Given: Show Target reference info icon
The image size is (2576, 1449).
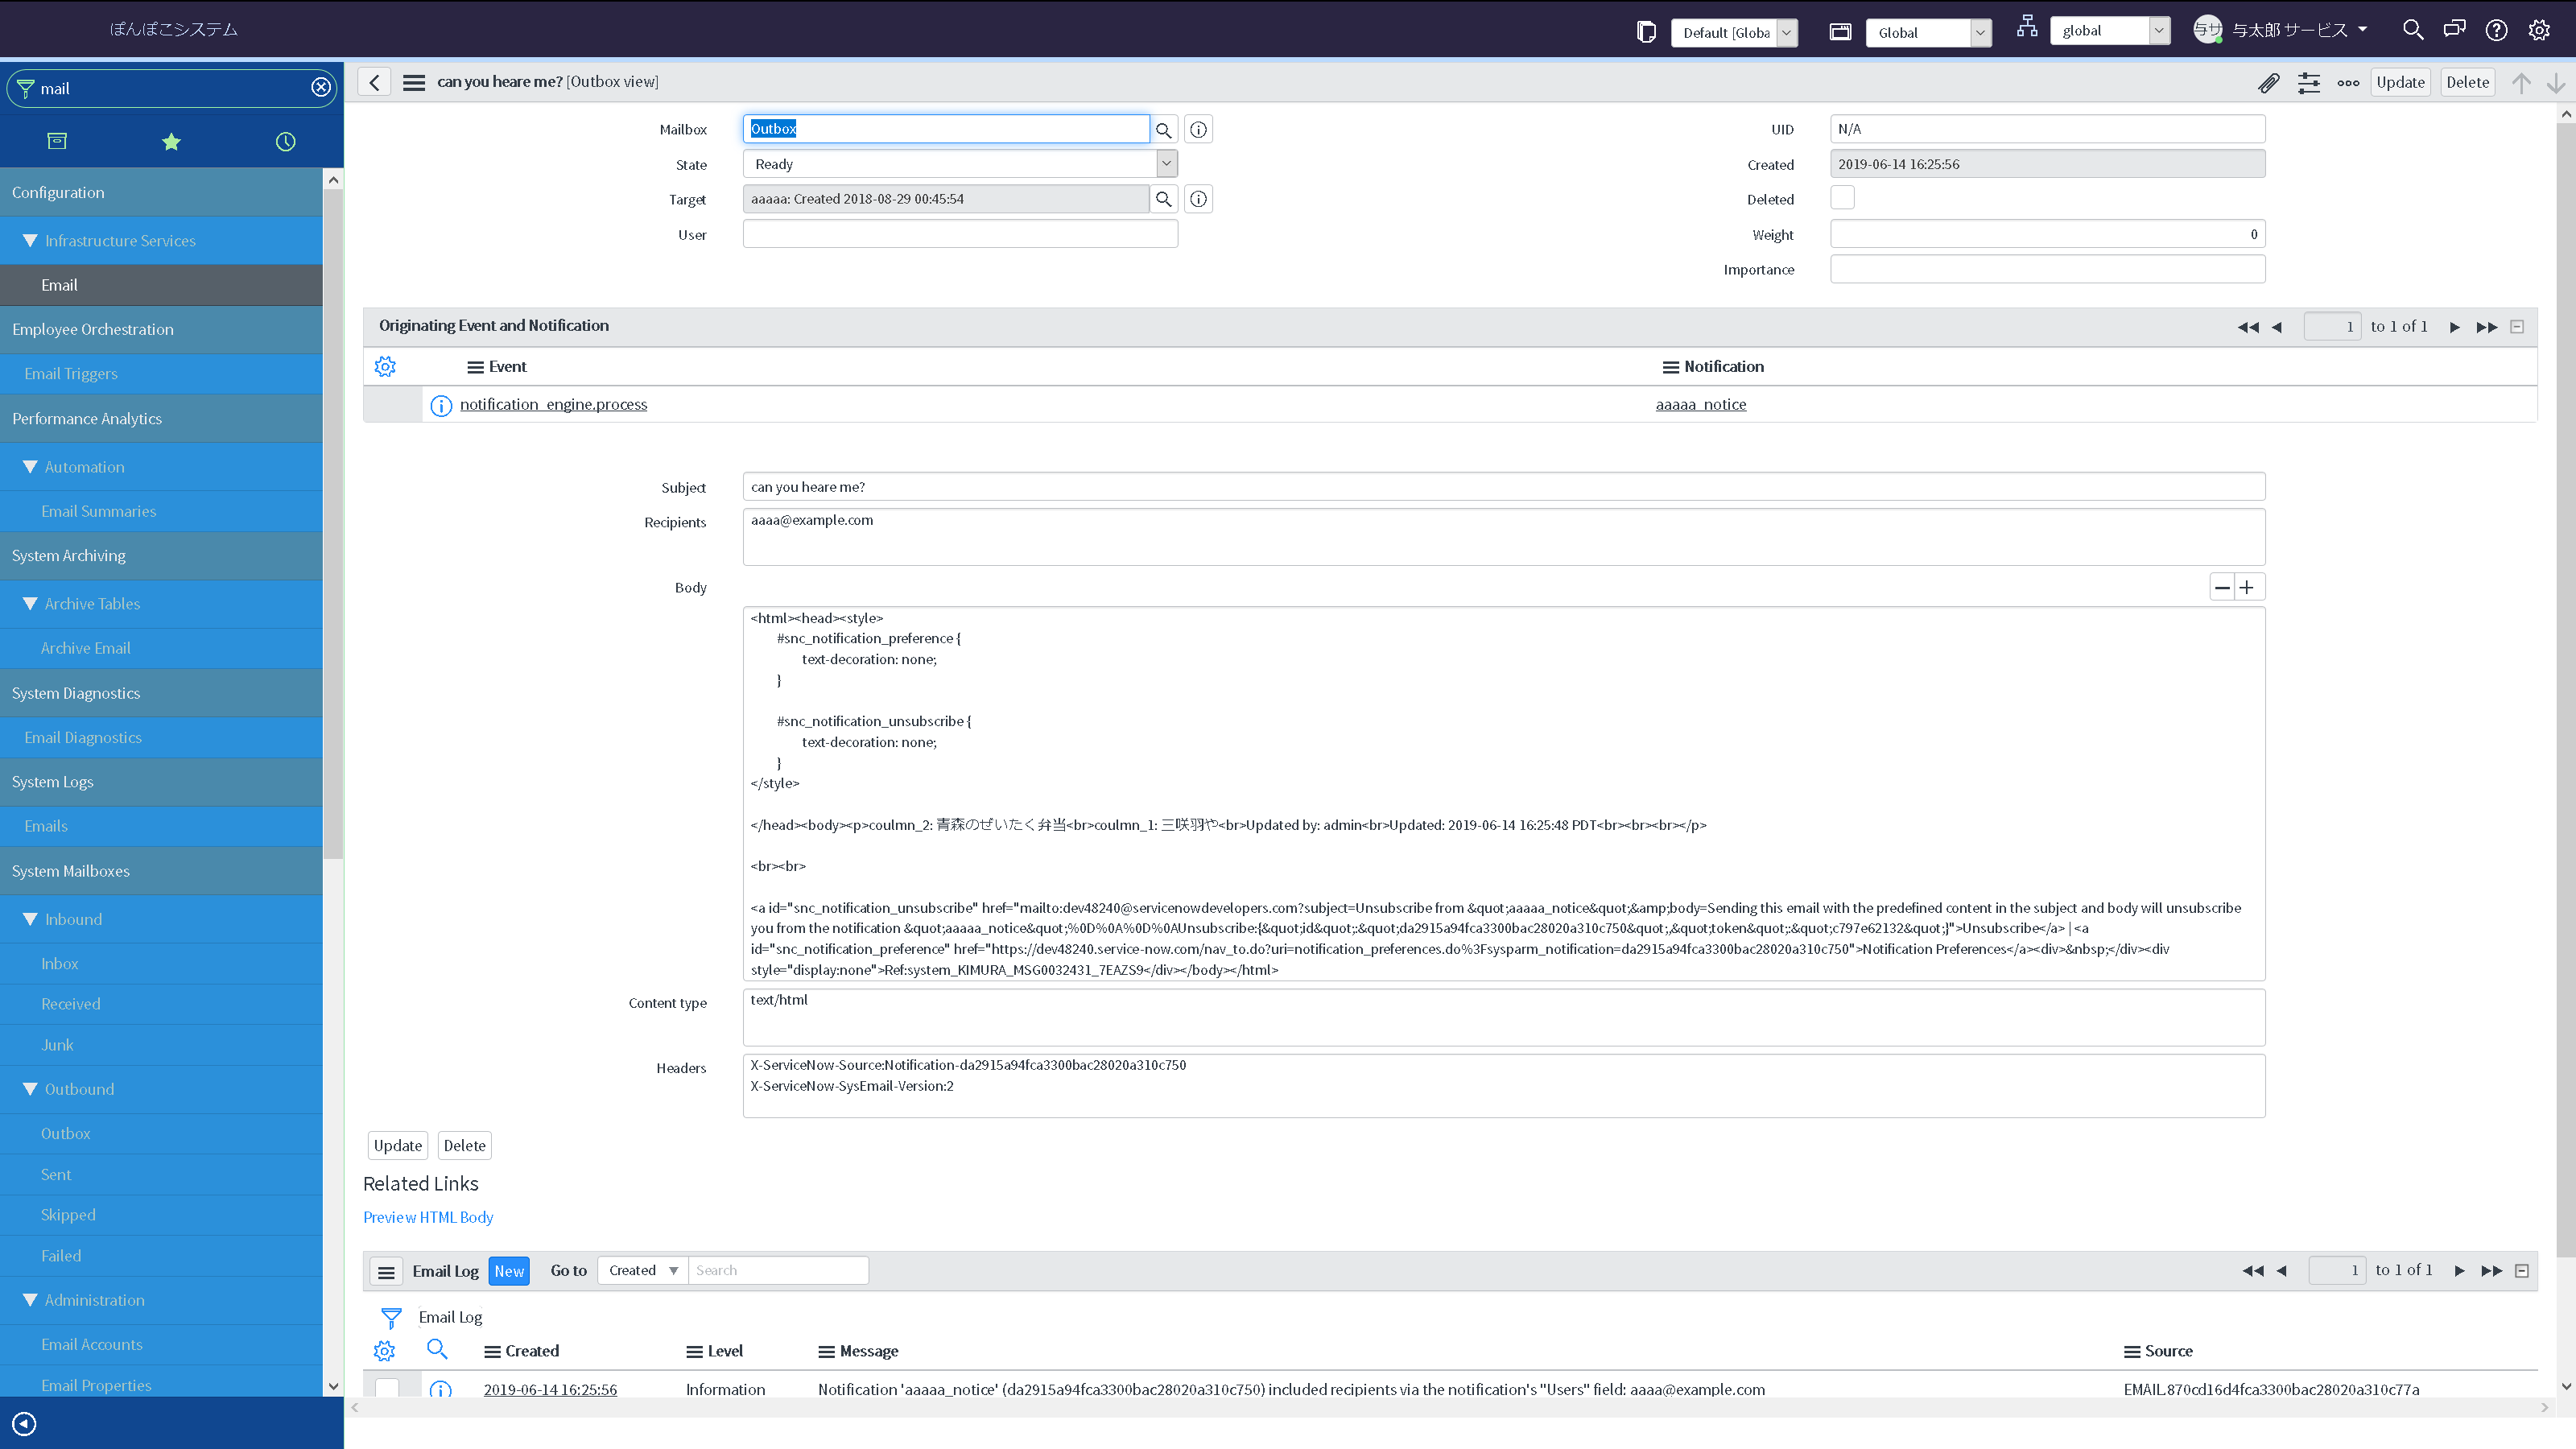Looking at the screenshot, I should pos(1198,199).
